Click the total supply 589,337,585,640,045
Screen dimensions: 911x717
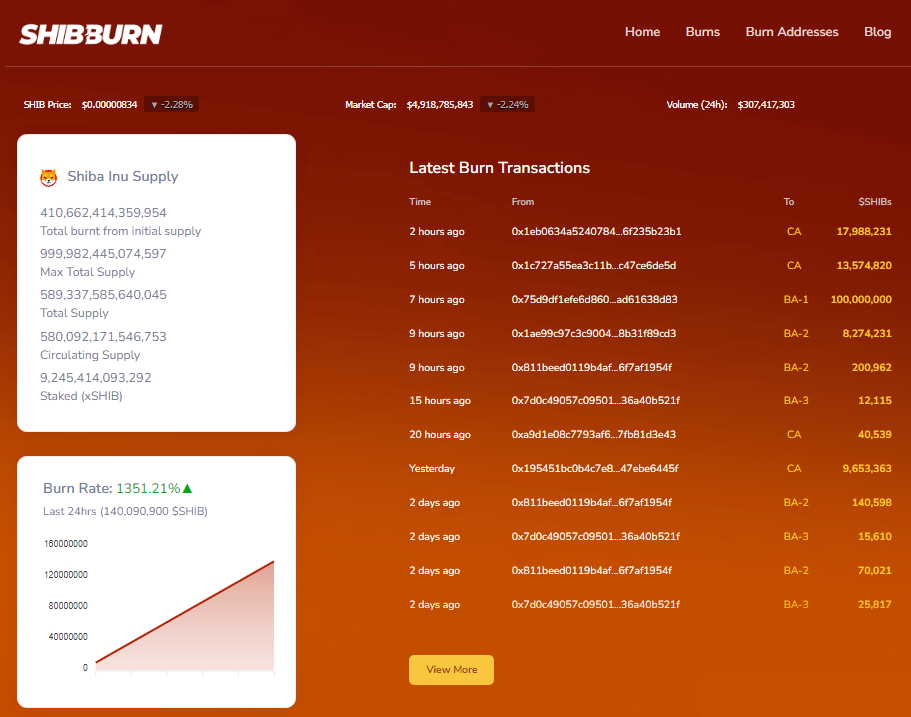103,295
